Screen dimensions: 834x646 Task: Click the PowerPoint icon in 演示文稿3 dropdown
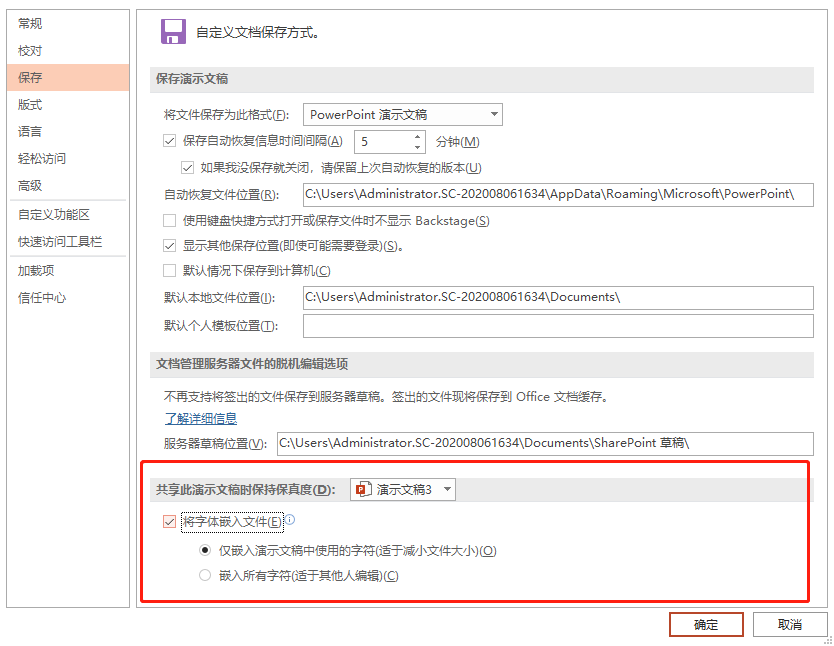click(363, 489)
